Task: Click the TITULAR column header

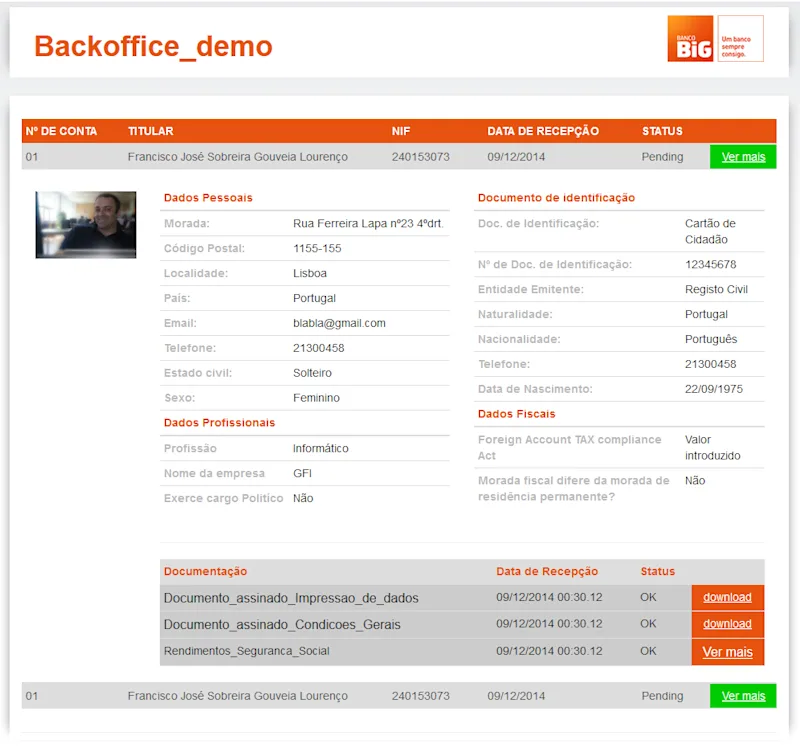Action: point(151,131)
